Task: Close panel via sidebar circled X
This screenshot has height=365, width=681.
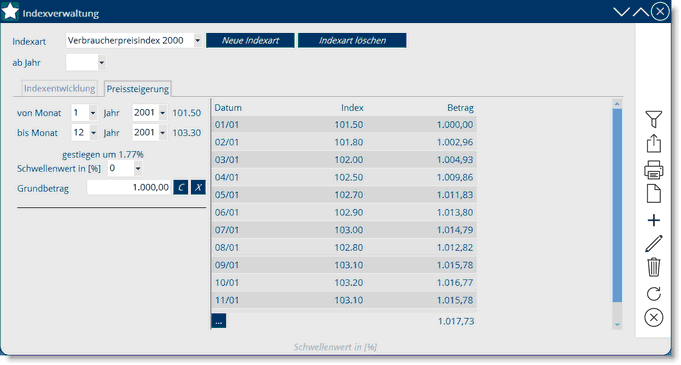Action: 653,318
